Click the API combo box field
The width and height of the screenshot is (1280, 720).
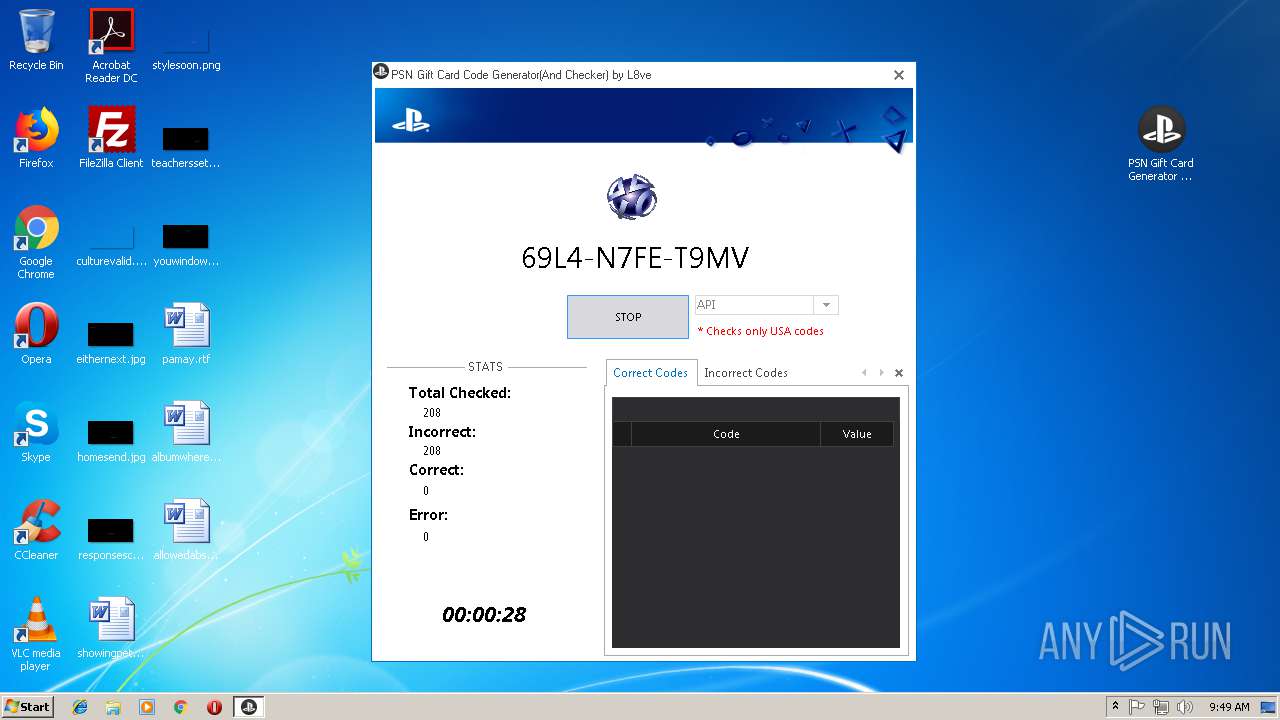tap(755, 305)
